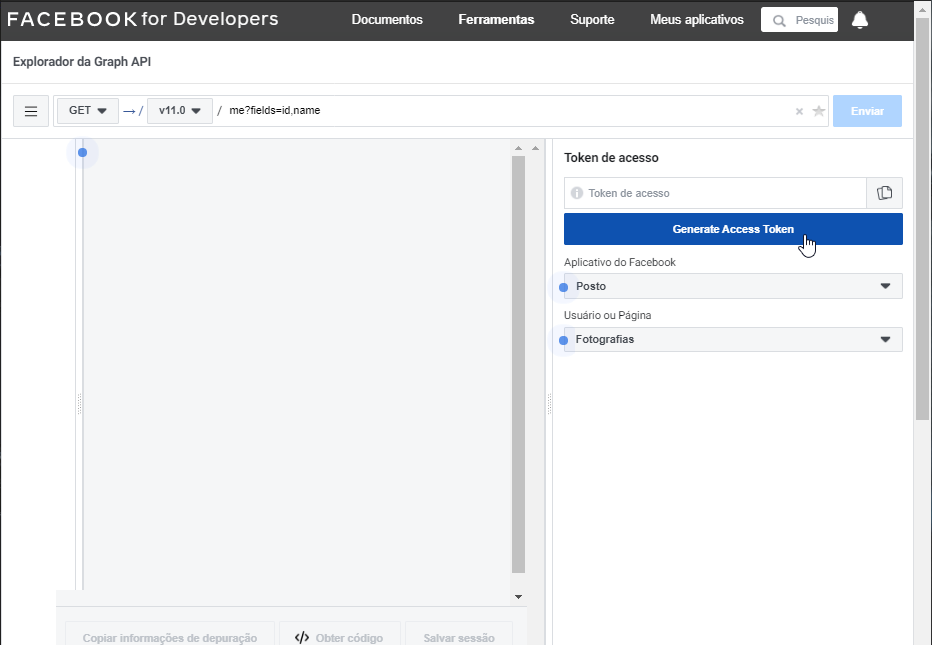Open the GET method dropdown
Viewport: 932px width, 645px height.
(88, 111)
